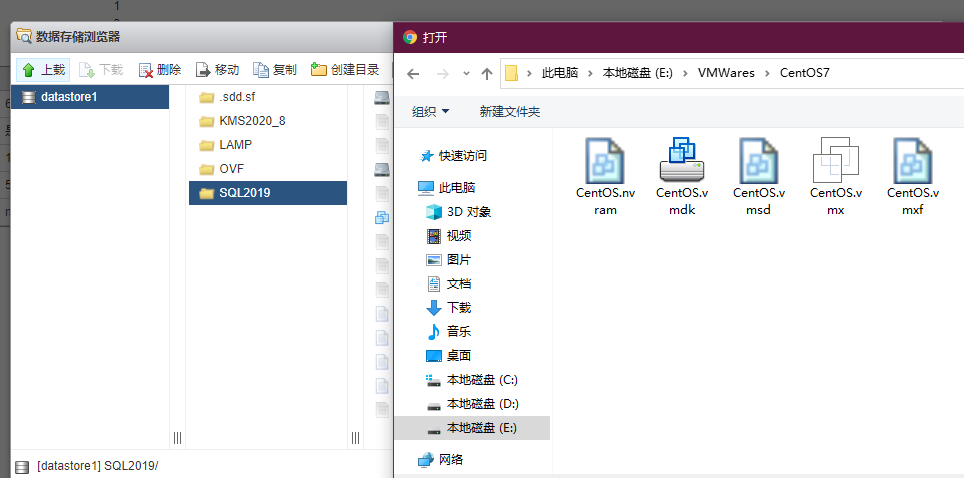Open the .sdd.sf folder
This screenshot has height=478, width=964.
[x=267, y=97]
